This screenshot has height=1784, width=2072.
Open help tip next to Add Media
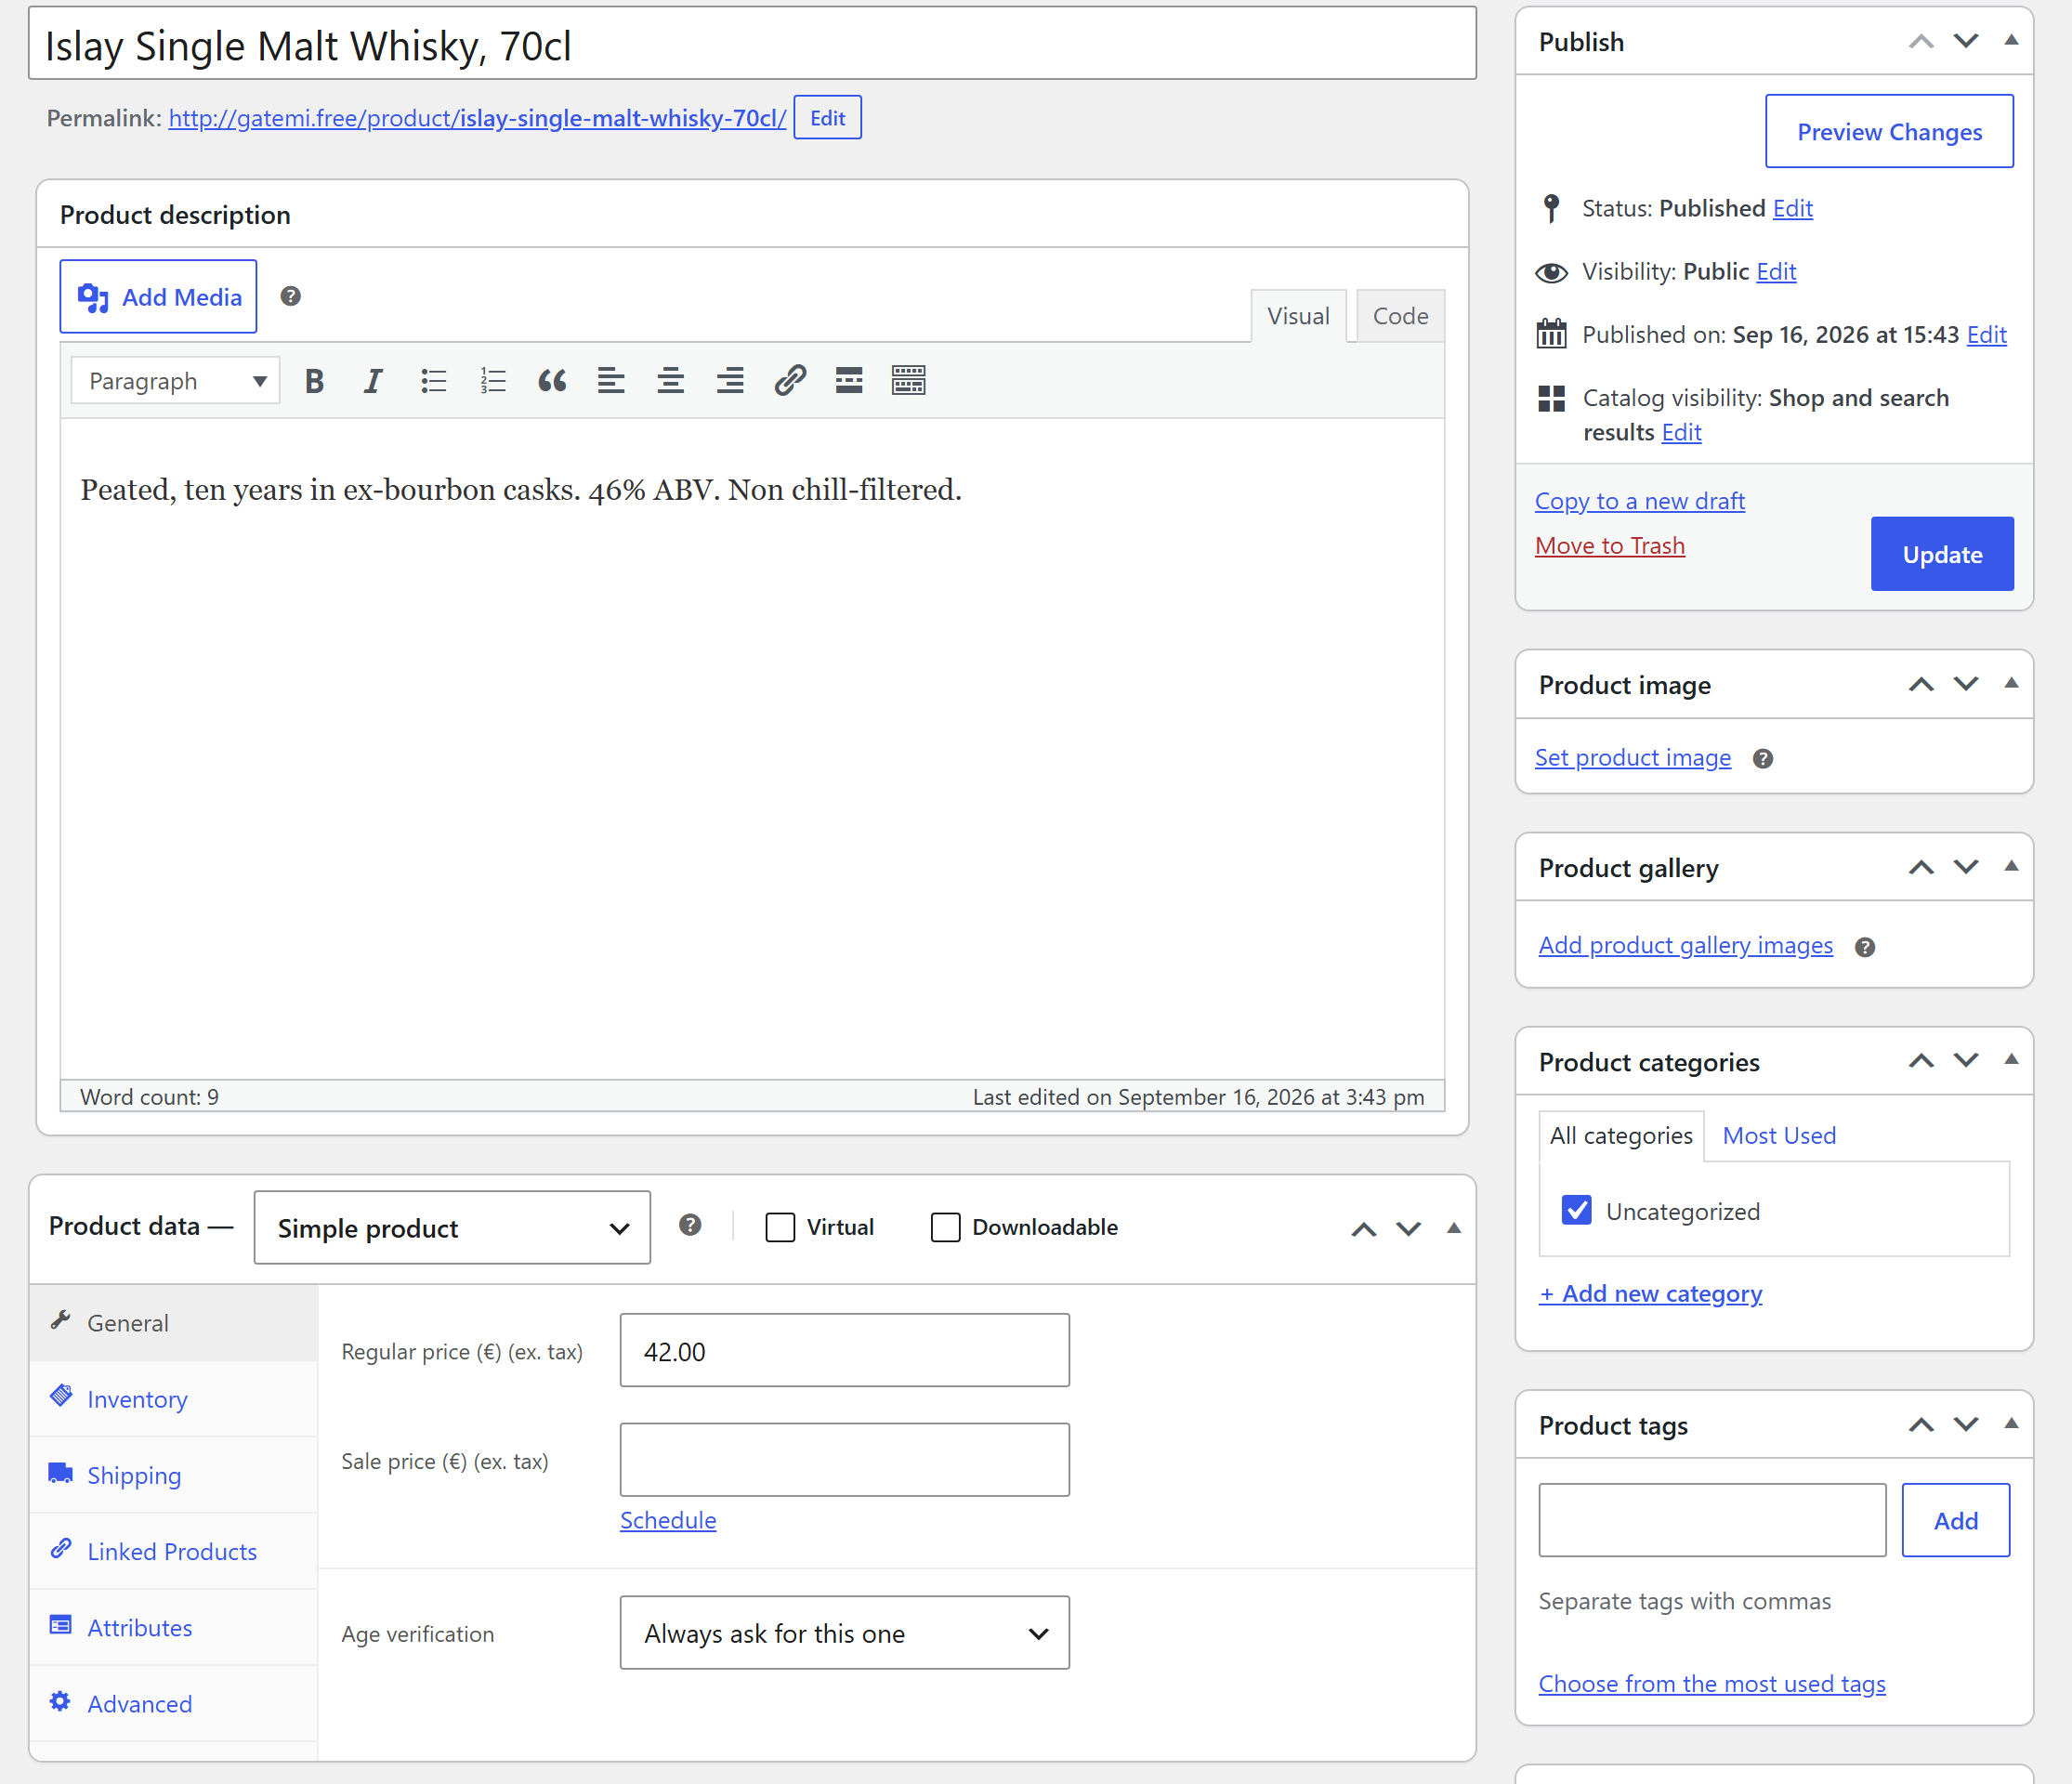[290, 296]
